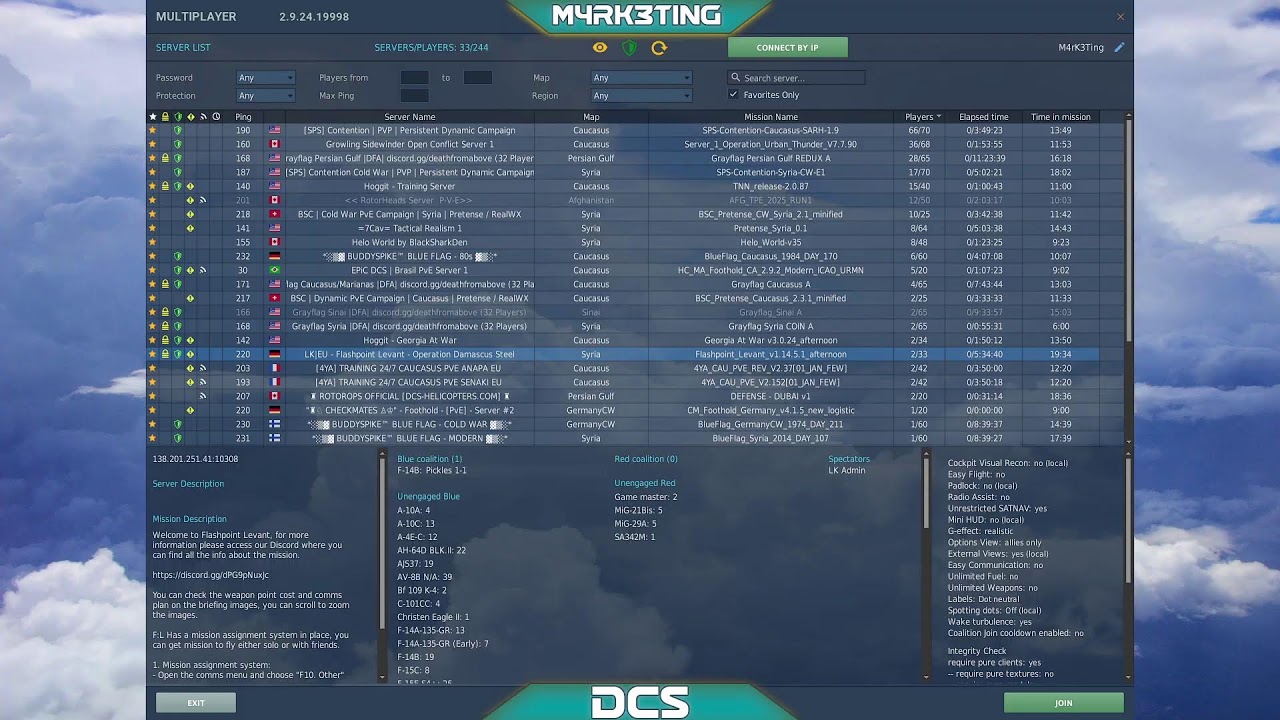The height and width of the screenshot is (720, 1280).
Task: Sort list by Map column header
Action: click(591, 117)
